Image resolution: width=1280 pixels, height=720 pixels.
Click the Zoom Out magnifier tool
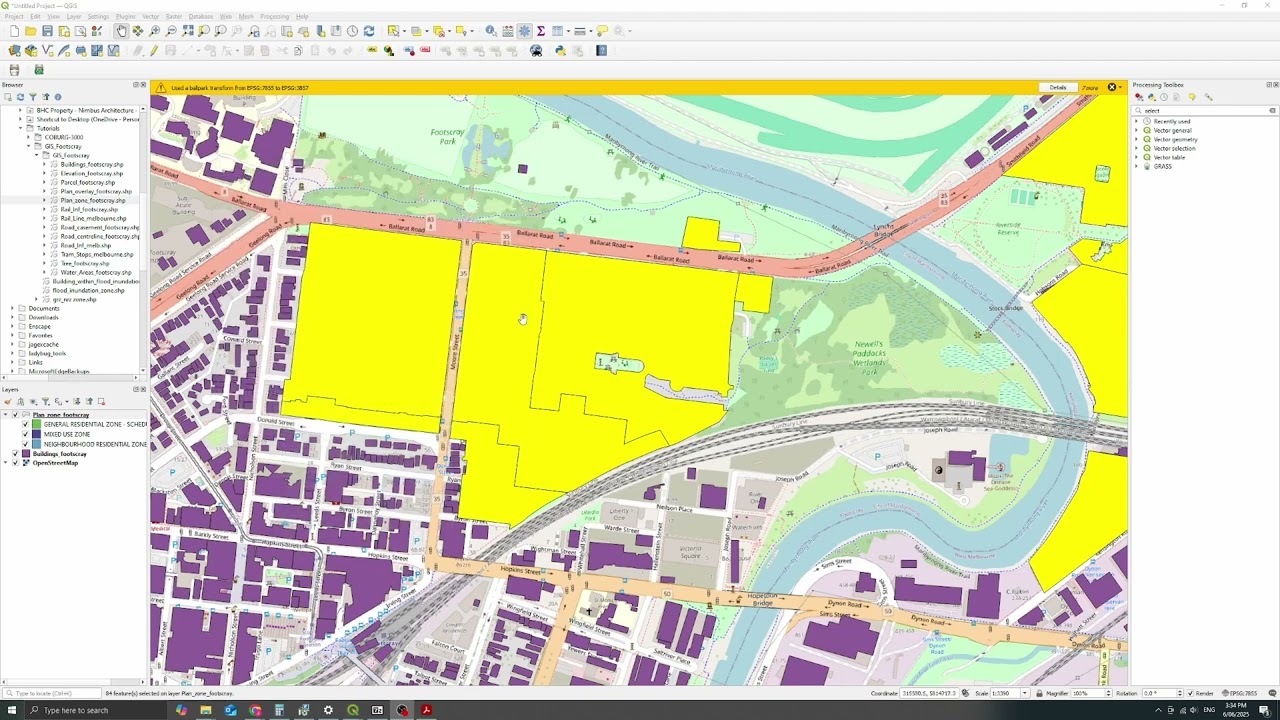point(171,31)
